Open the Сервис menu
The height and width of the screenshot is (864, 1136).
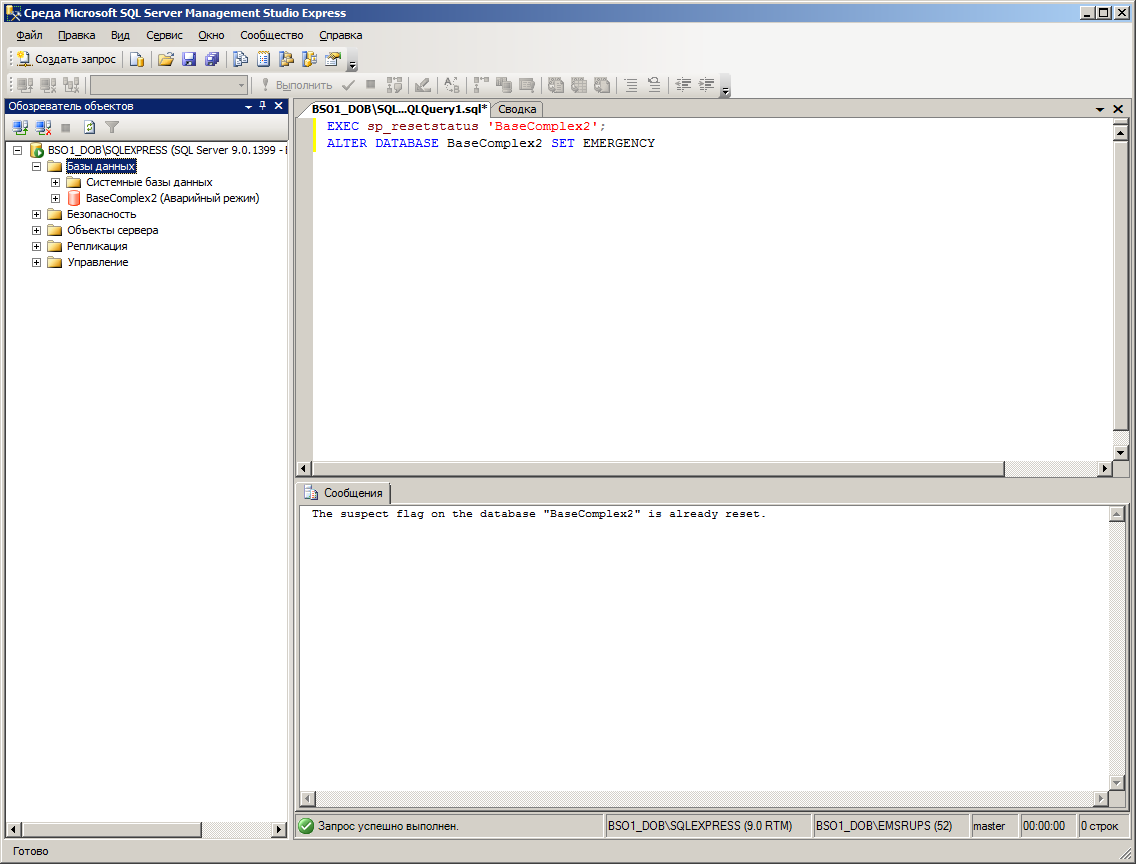coord(164,35)
